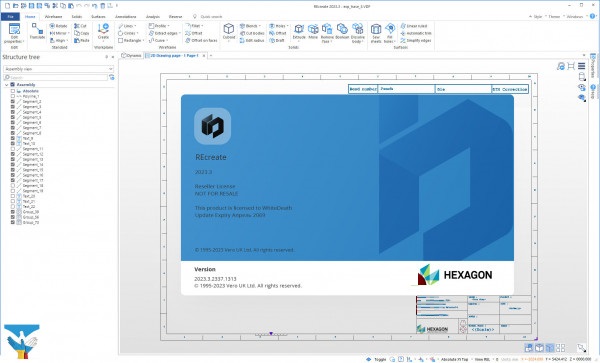600x363 pixels.
Task: Click Edit radius command
Action: 252,40
